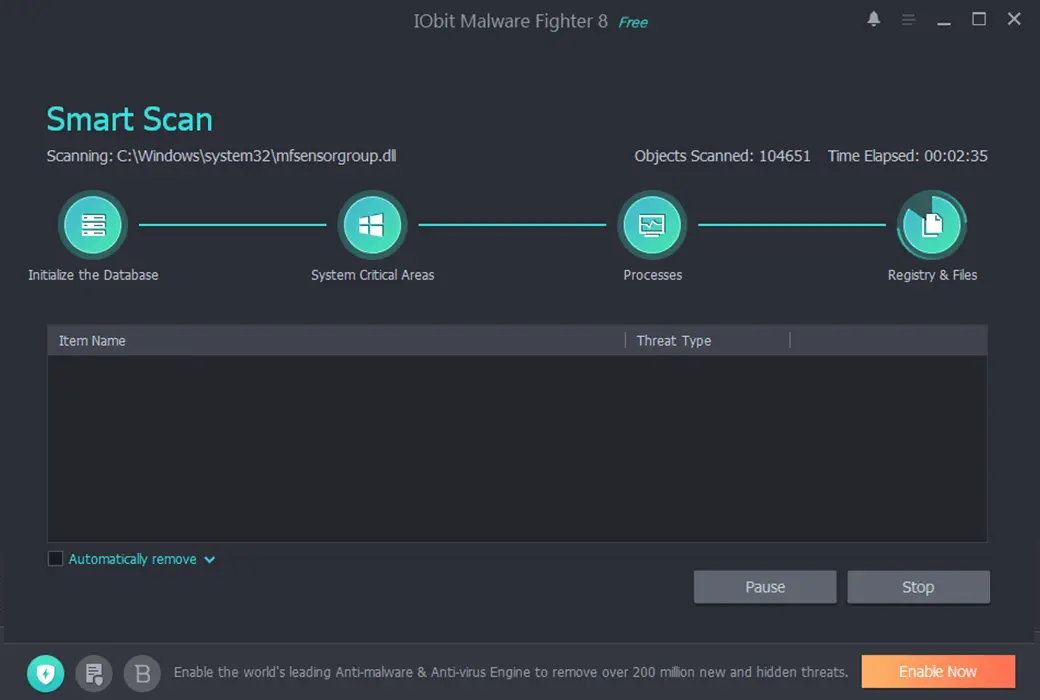The image size is (1040, 700).
Task: Click the Processes label
Action: tap(653, 275)
